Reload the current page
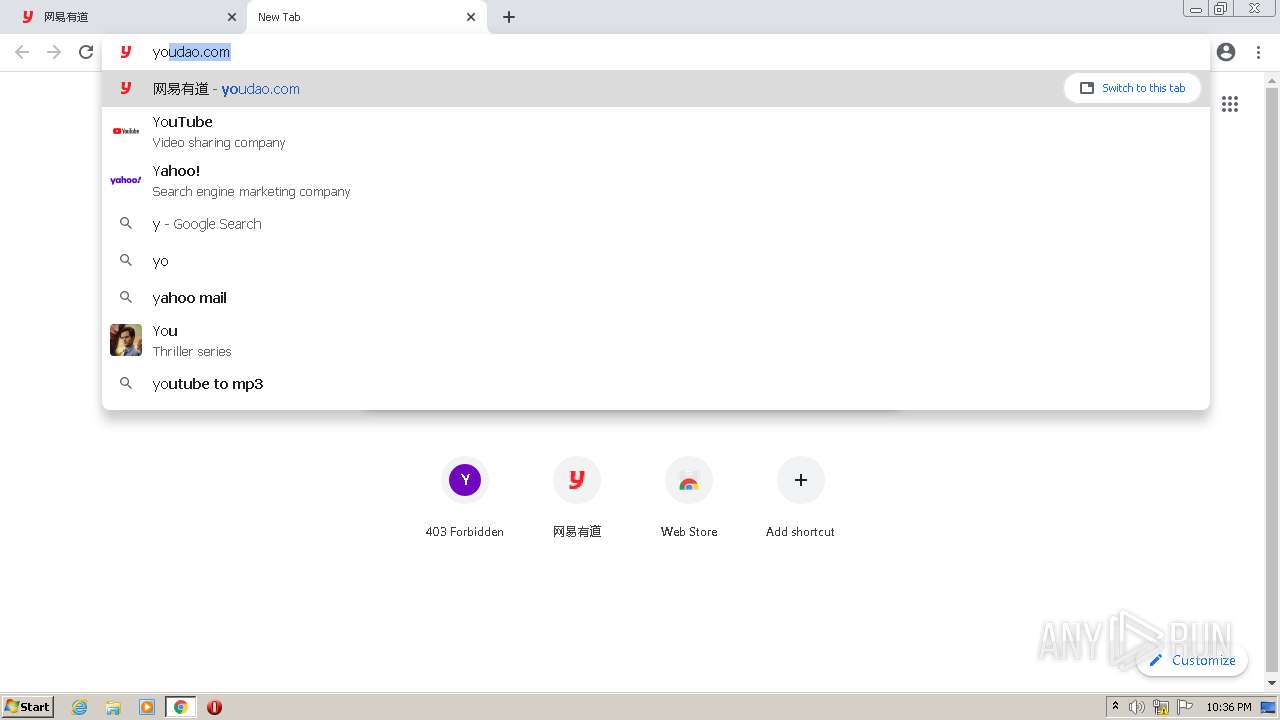This screenshot has height=720, width=1280. click(x=86, y=52)
